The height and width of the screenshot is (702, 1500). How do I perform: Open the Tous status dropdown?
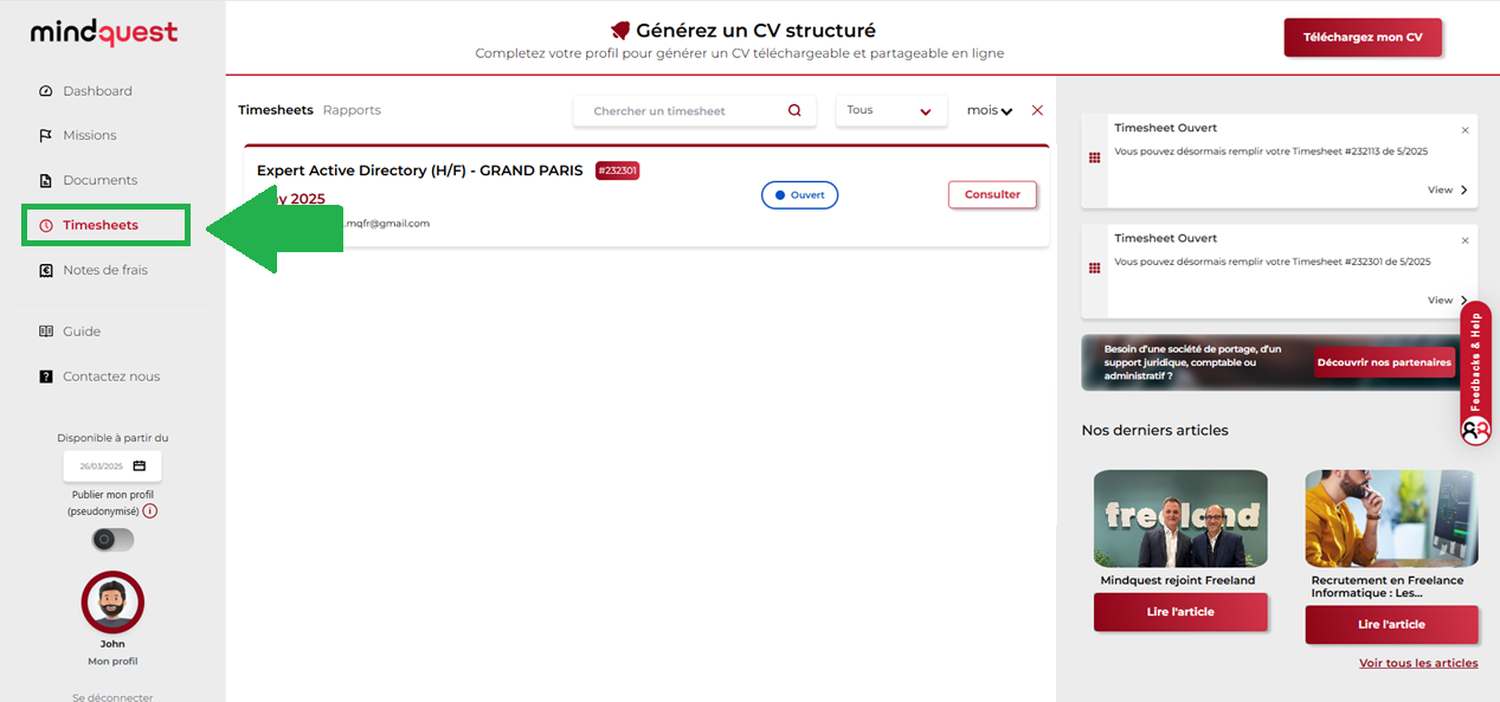(x=891, y=111)
